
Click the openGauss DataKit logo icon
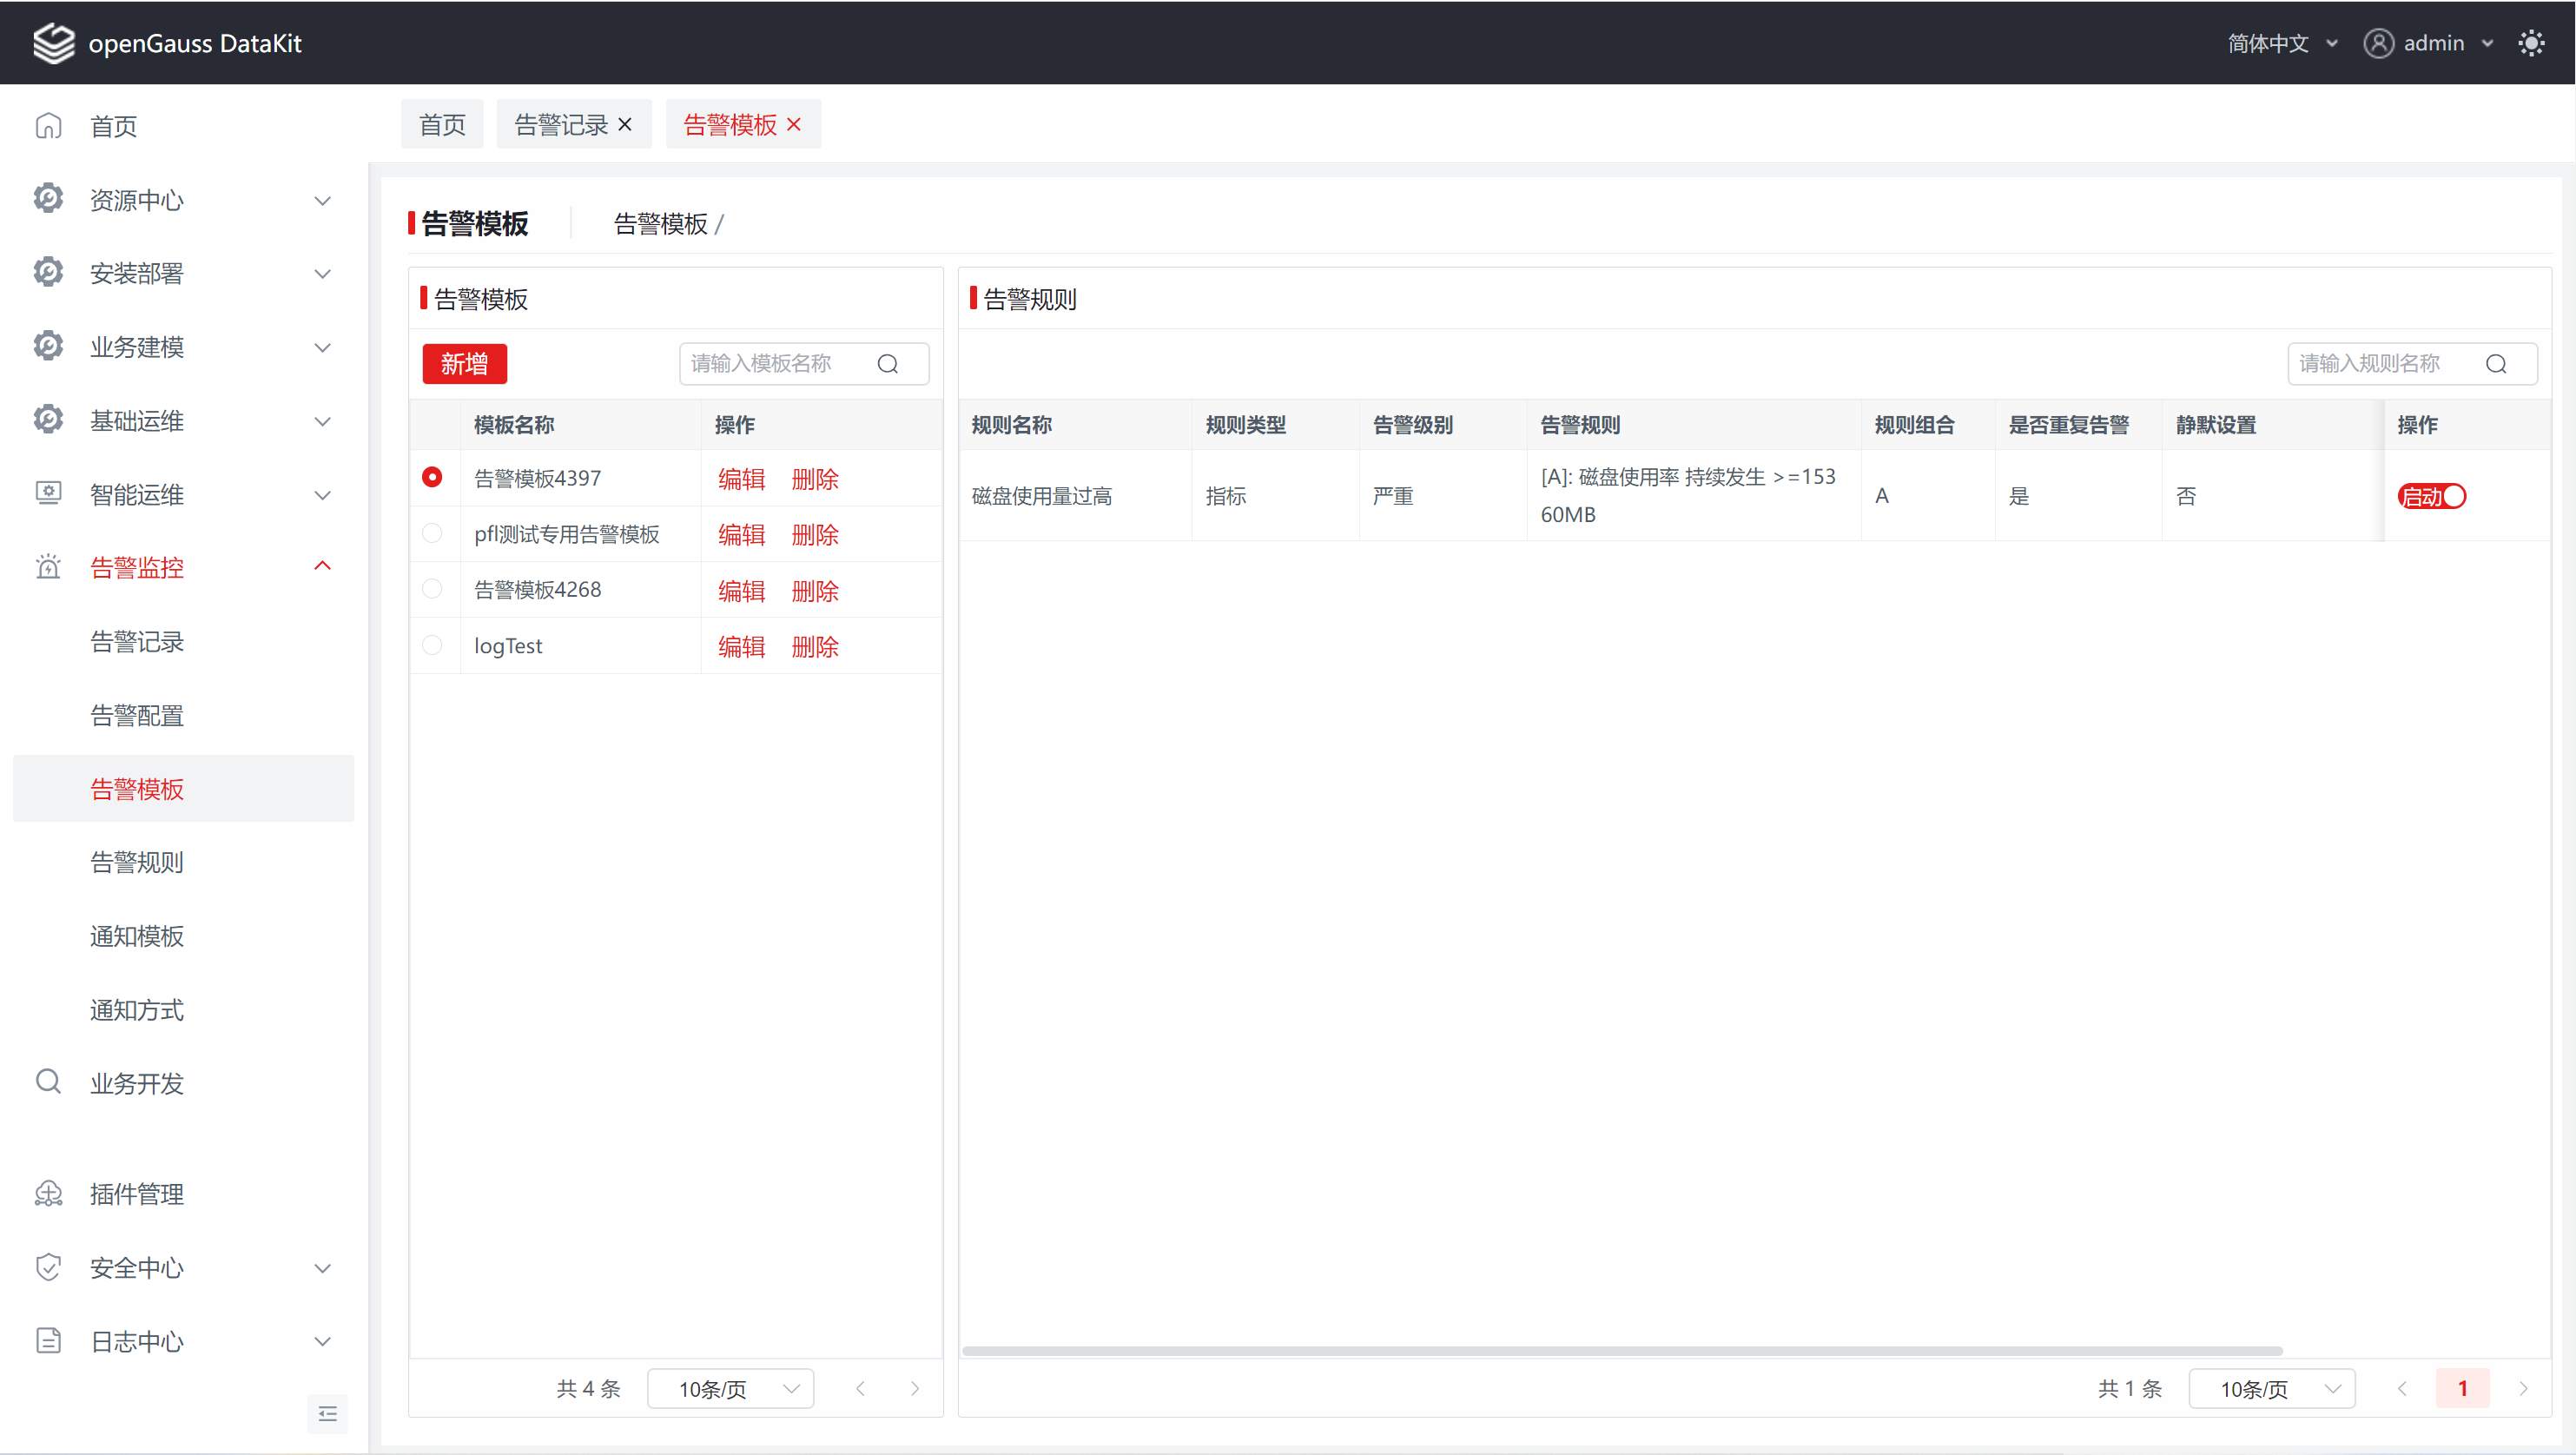click(54, 43)
